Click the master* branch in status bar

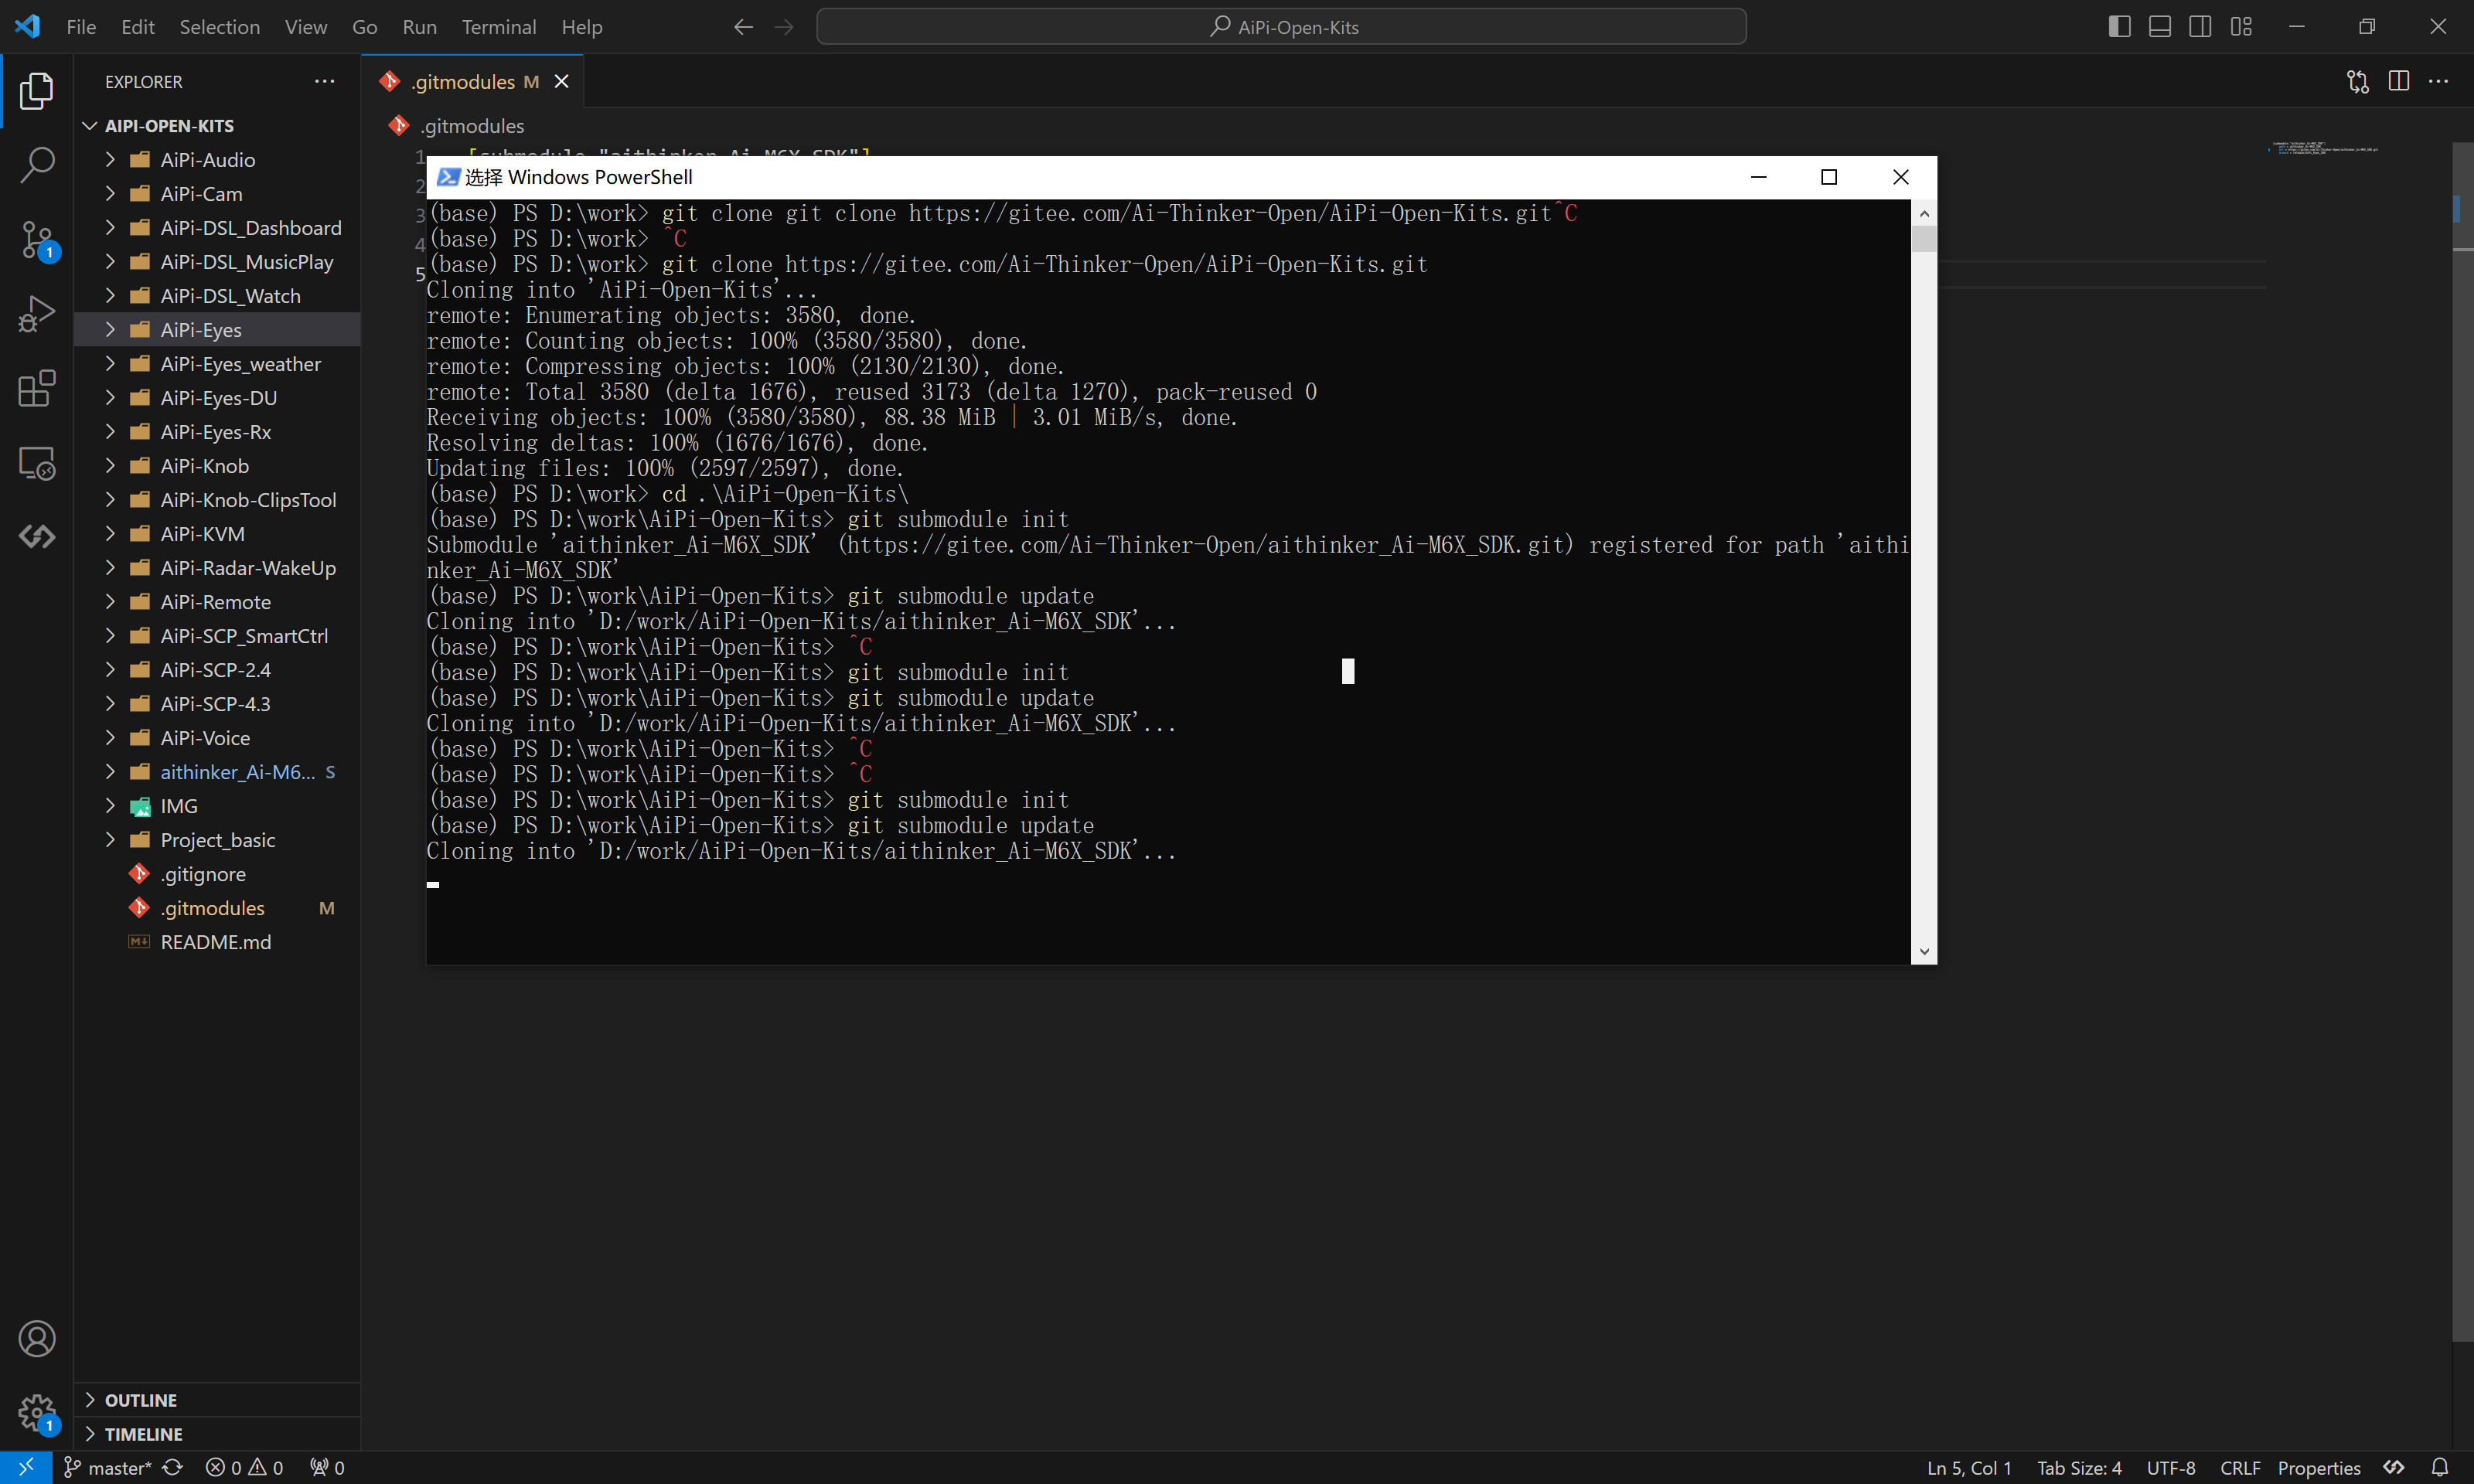[x=108, y=1467]
